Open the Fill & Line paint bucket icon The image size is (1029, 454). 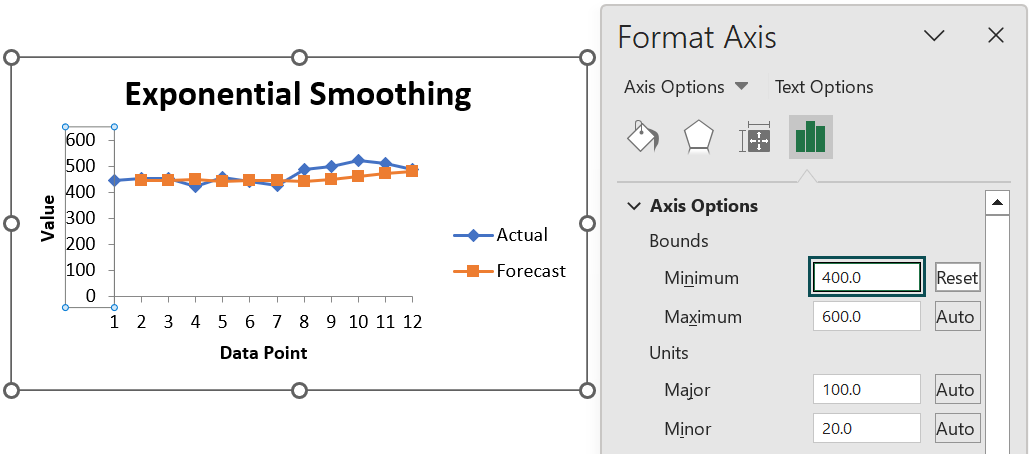pyautogui.click(x=643, y=136)
